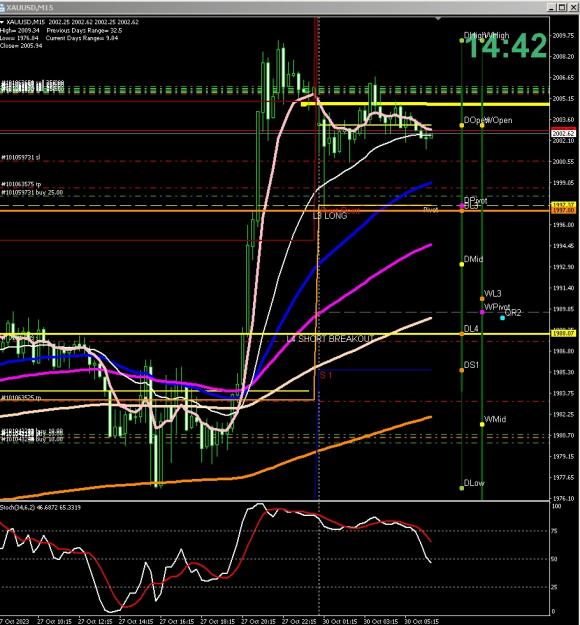Click the yellow 1988.07 price tag
Viewport: 580px width, 625px height.
(x=563, y=333)
